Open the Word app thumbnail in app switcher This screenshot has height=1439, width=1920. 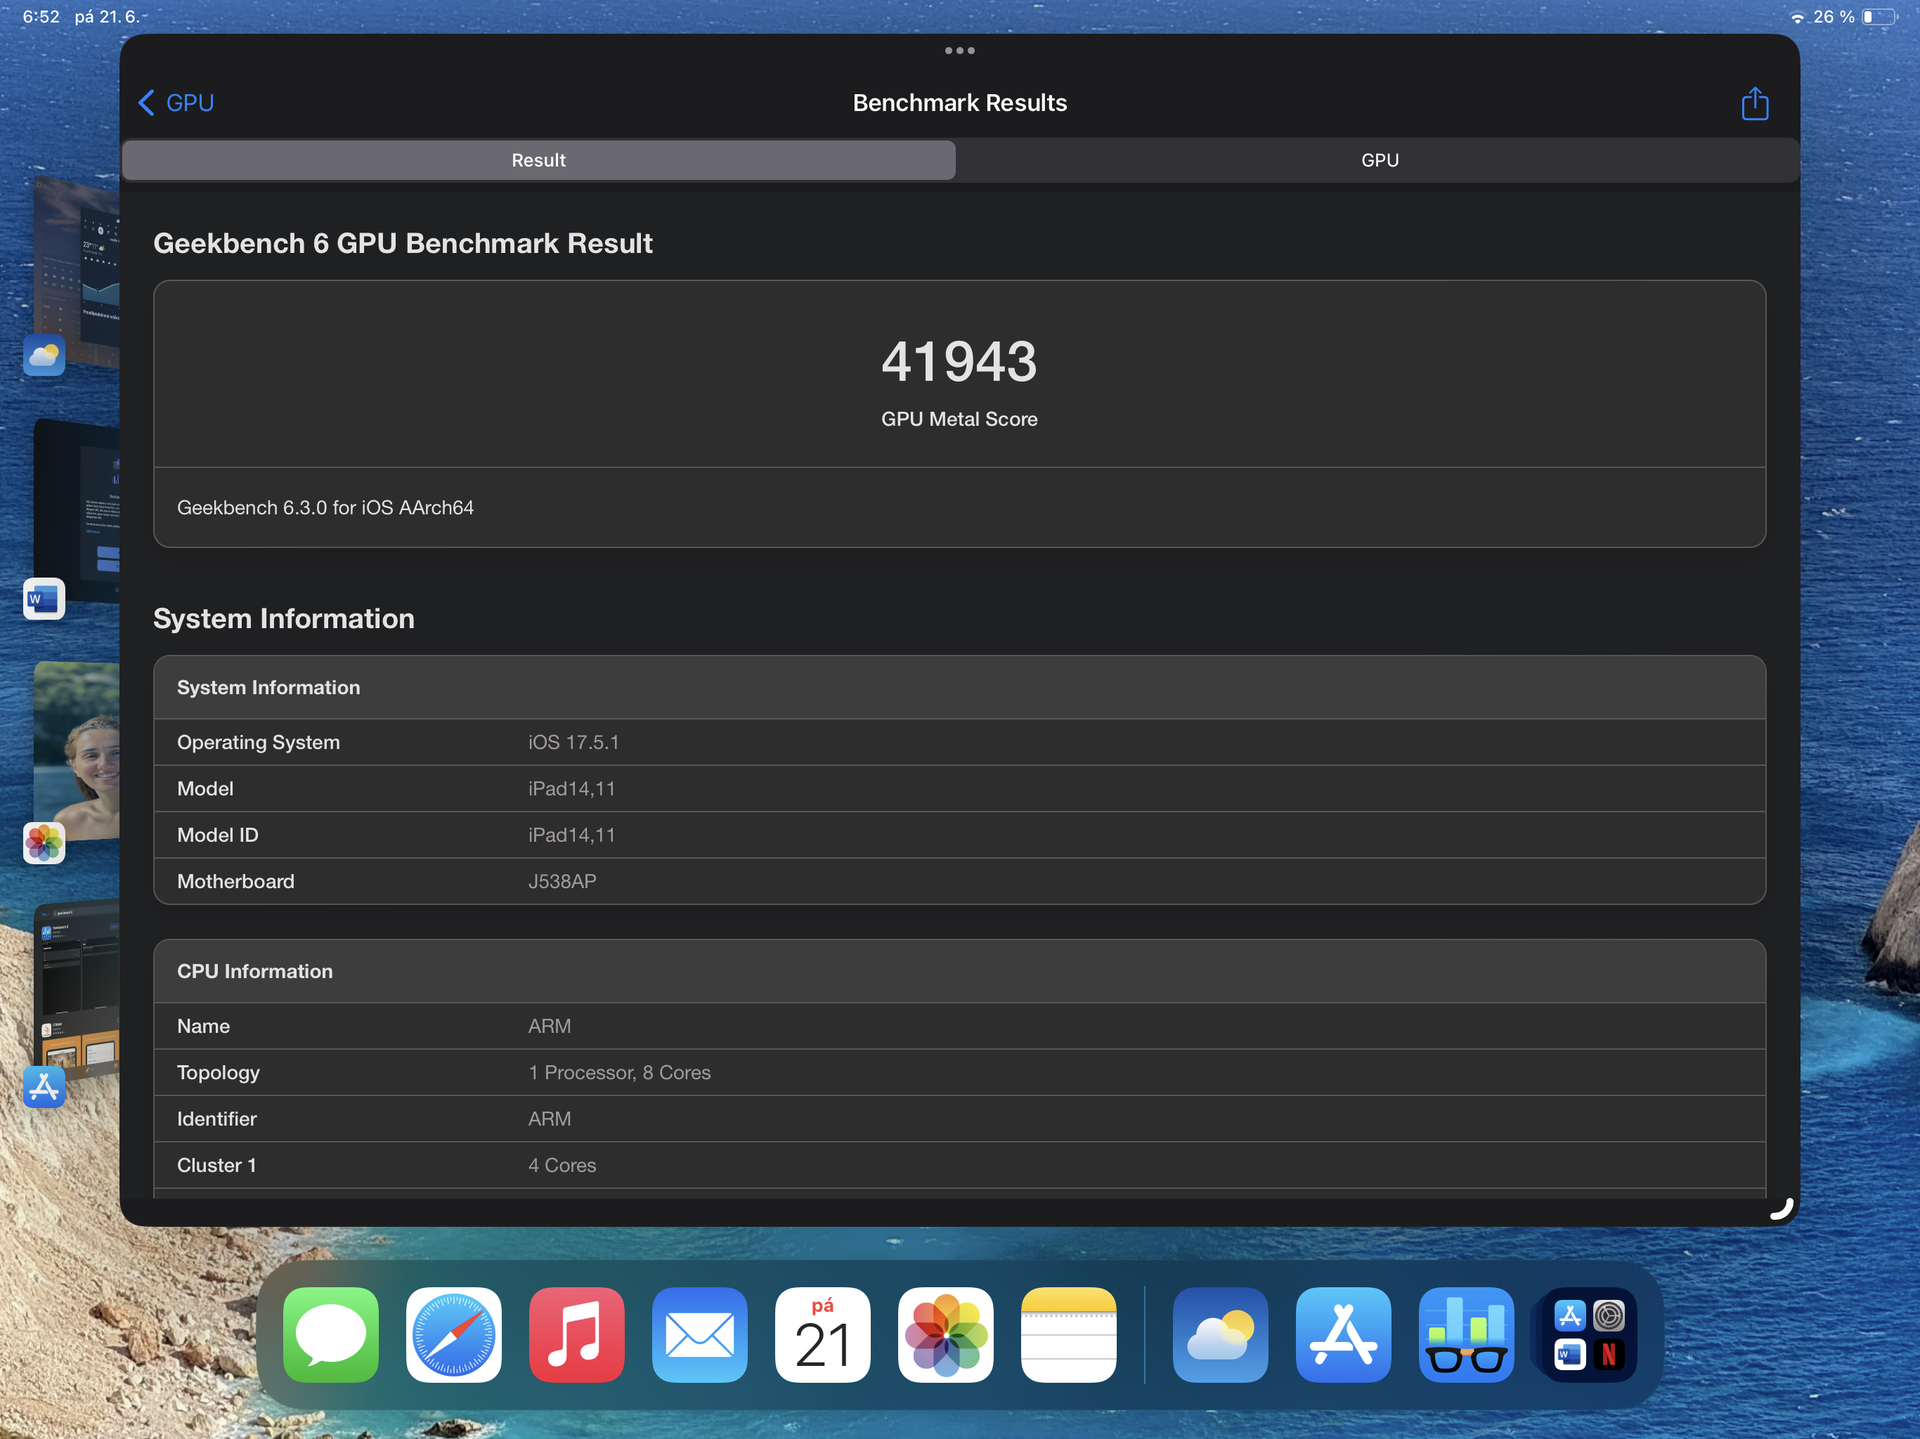click(44, 599)
